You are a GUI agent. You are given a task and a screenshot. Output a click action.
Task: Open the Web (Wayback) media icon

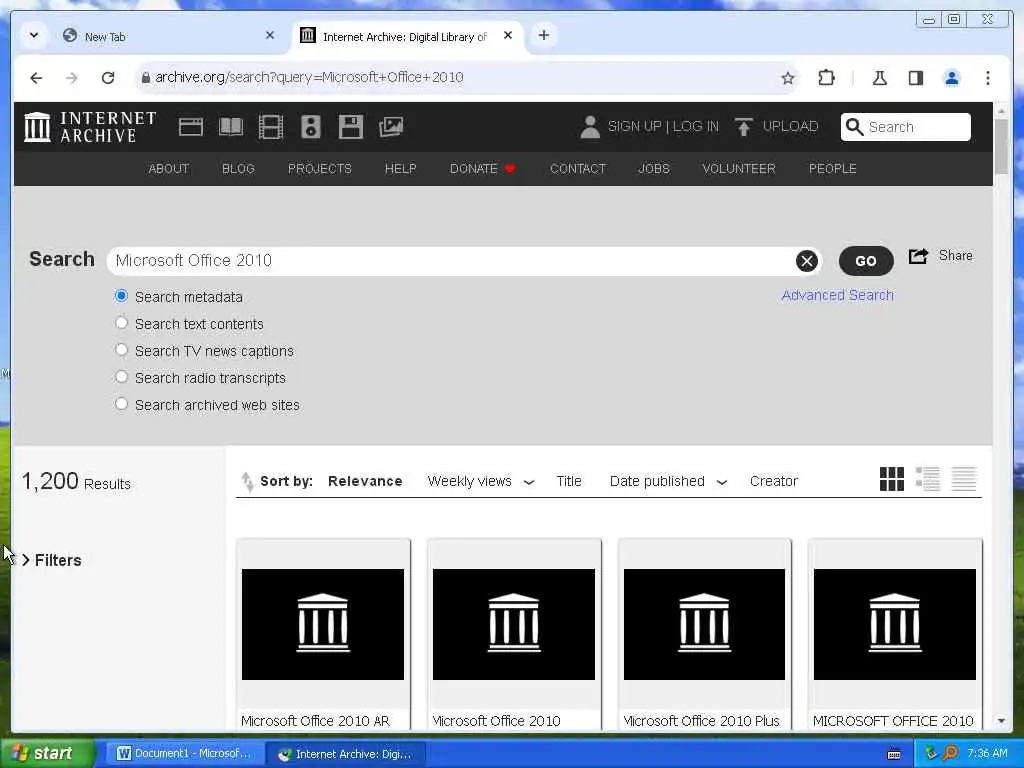click(191, 127)
